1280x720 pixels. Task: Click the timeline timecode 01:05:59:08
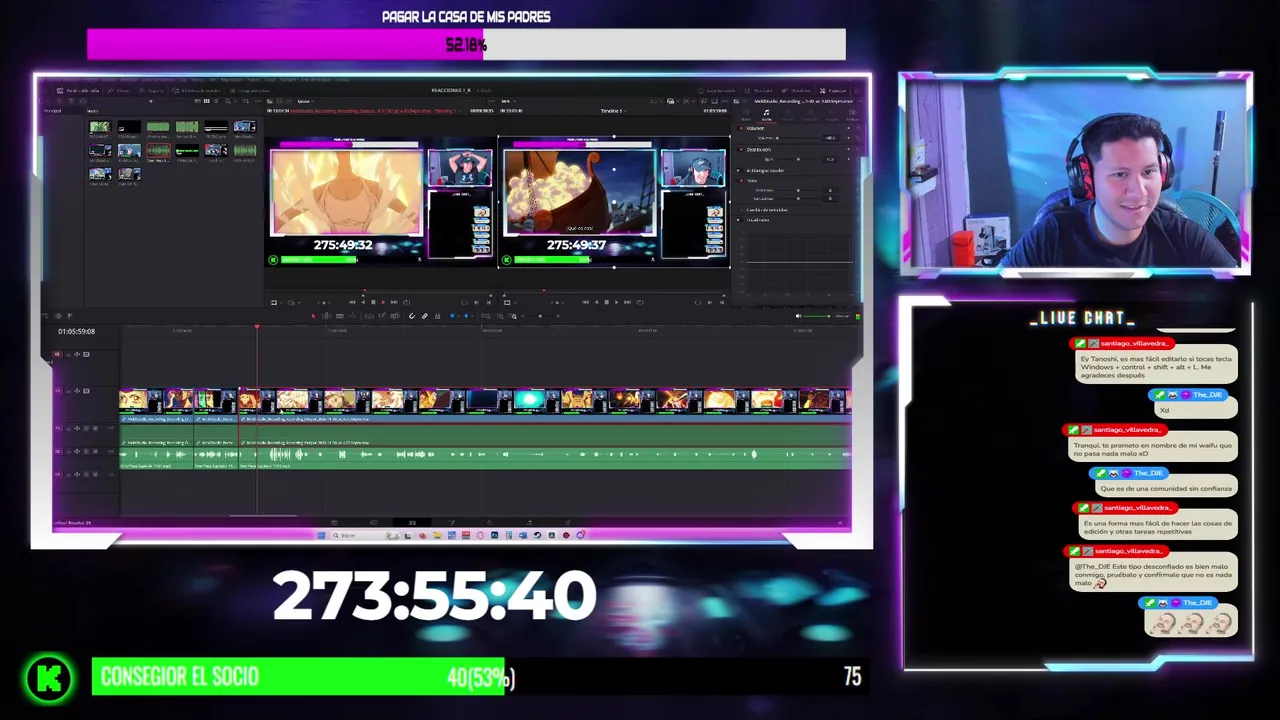click(76, 331)
